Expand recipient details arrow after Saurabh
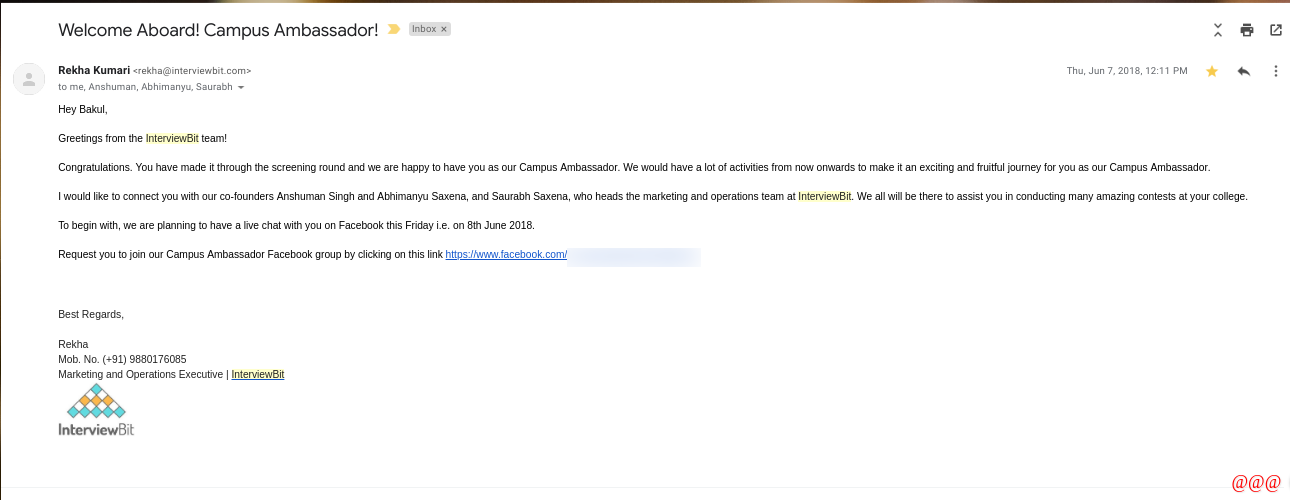 coord(241,88)
